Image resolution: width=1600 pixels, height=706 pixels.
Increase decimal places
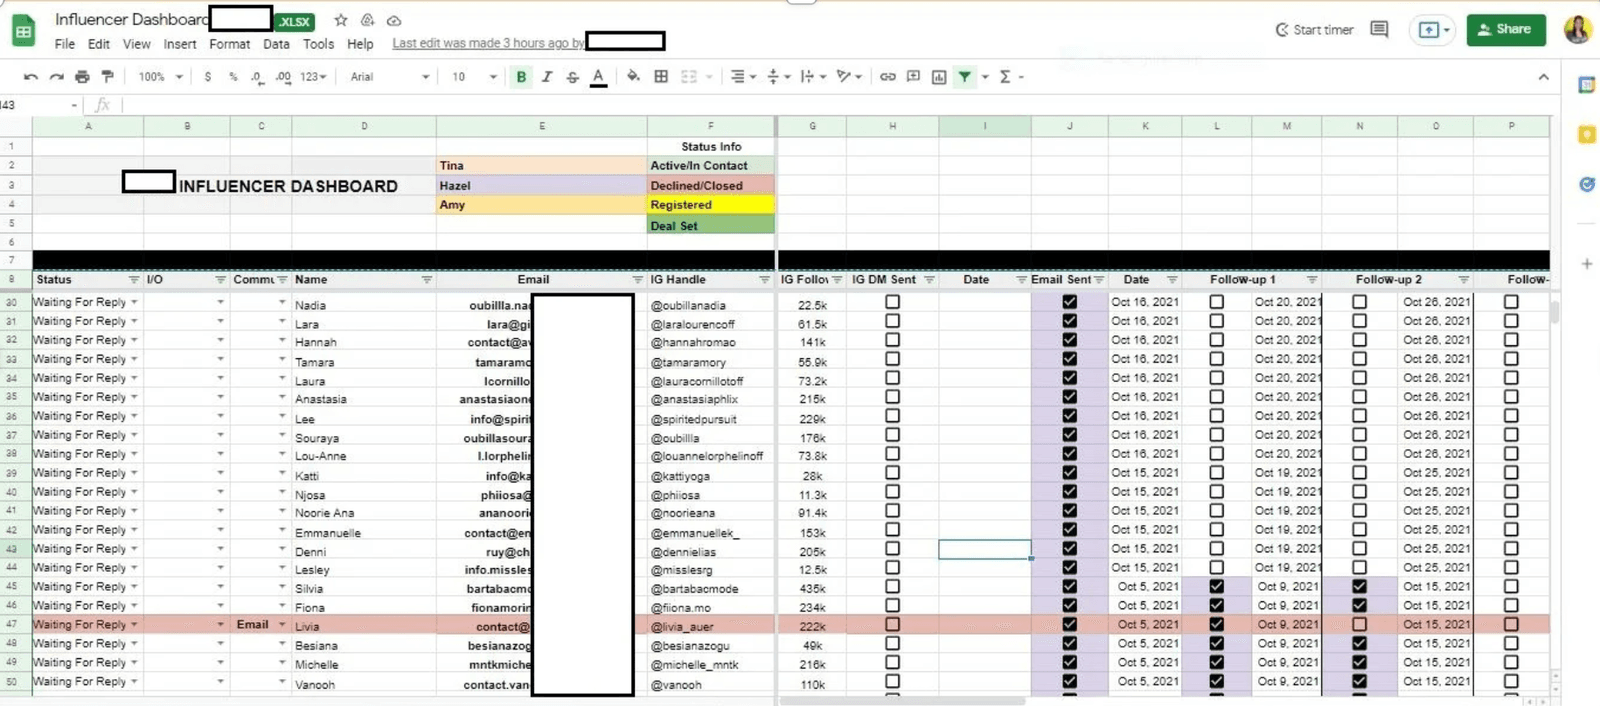tap(283, 77)
